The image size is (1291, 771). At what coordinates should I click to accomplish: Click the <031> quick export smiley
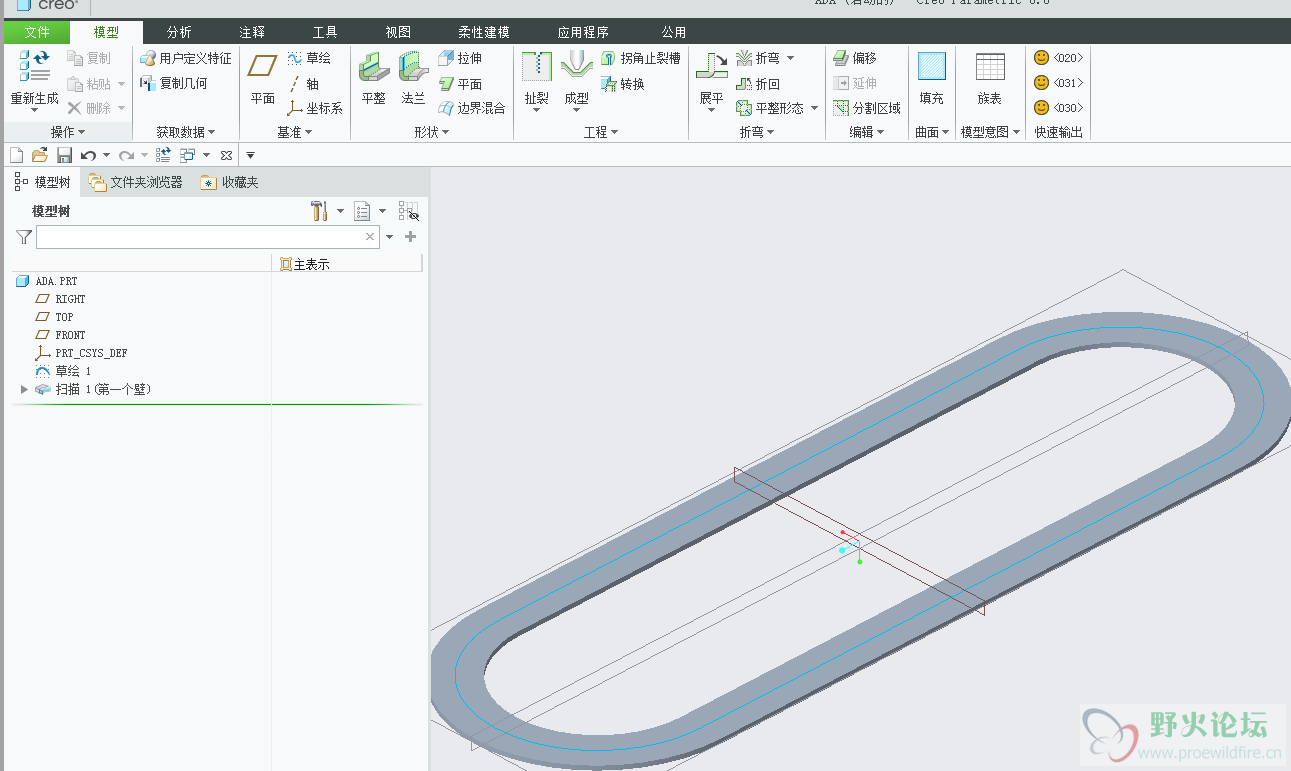click(1042, 83)
